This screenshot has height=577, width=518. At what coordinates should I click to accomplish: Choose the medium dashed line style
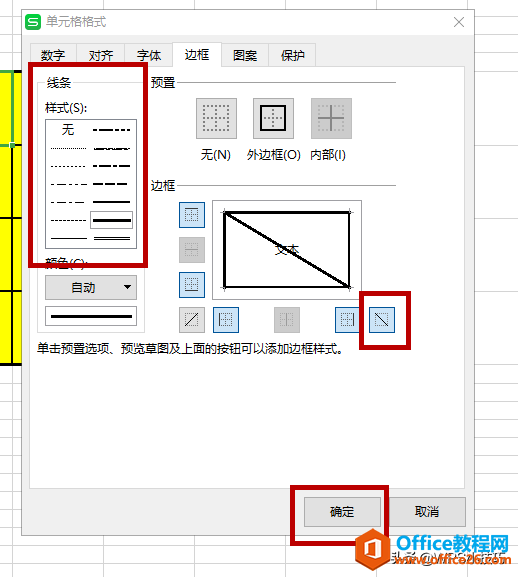click(x=111, y=184)
